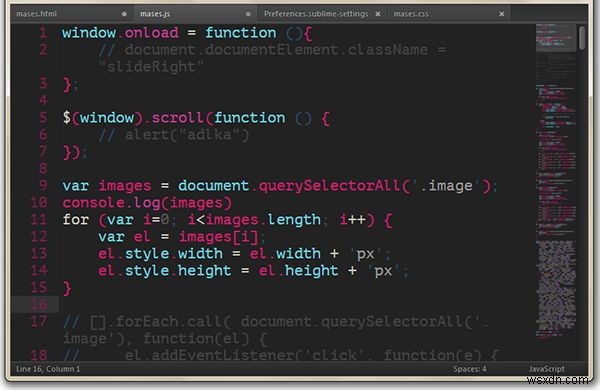Screen dimensions: 600x390
Task: Click 'forEach' in the line 17 comment
Action: tap(147, 321)
